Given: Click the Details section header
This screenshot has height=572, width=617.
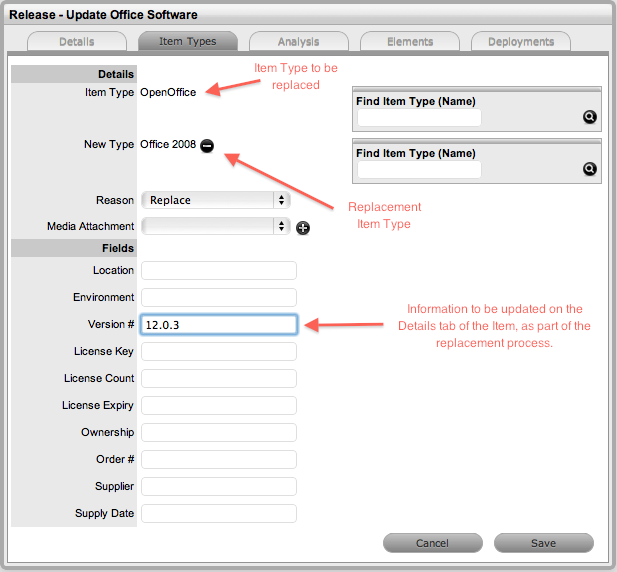Looking at the screenshot, I should [74, 74].
